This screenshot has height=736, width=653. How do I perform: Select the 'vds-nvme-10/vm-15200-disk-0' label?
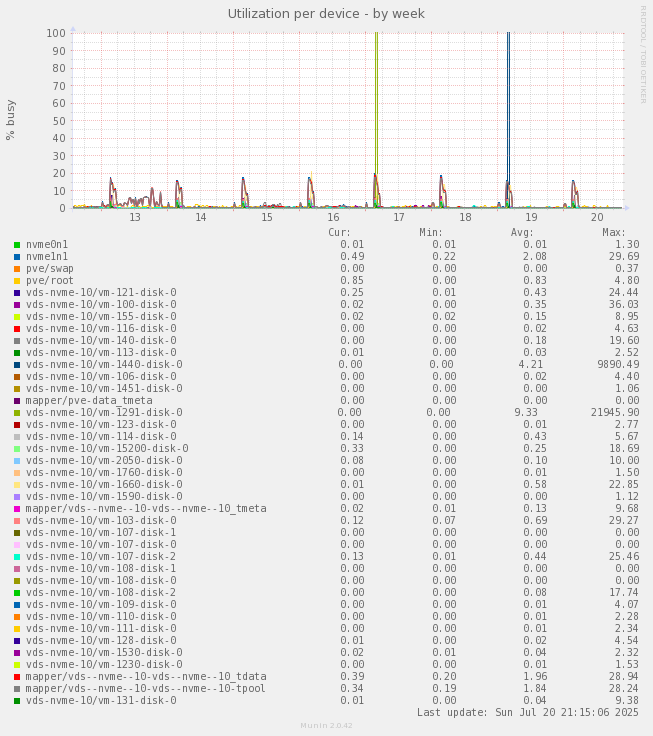click(x=107, y=449)
